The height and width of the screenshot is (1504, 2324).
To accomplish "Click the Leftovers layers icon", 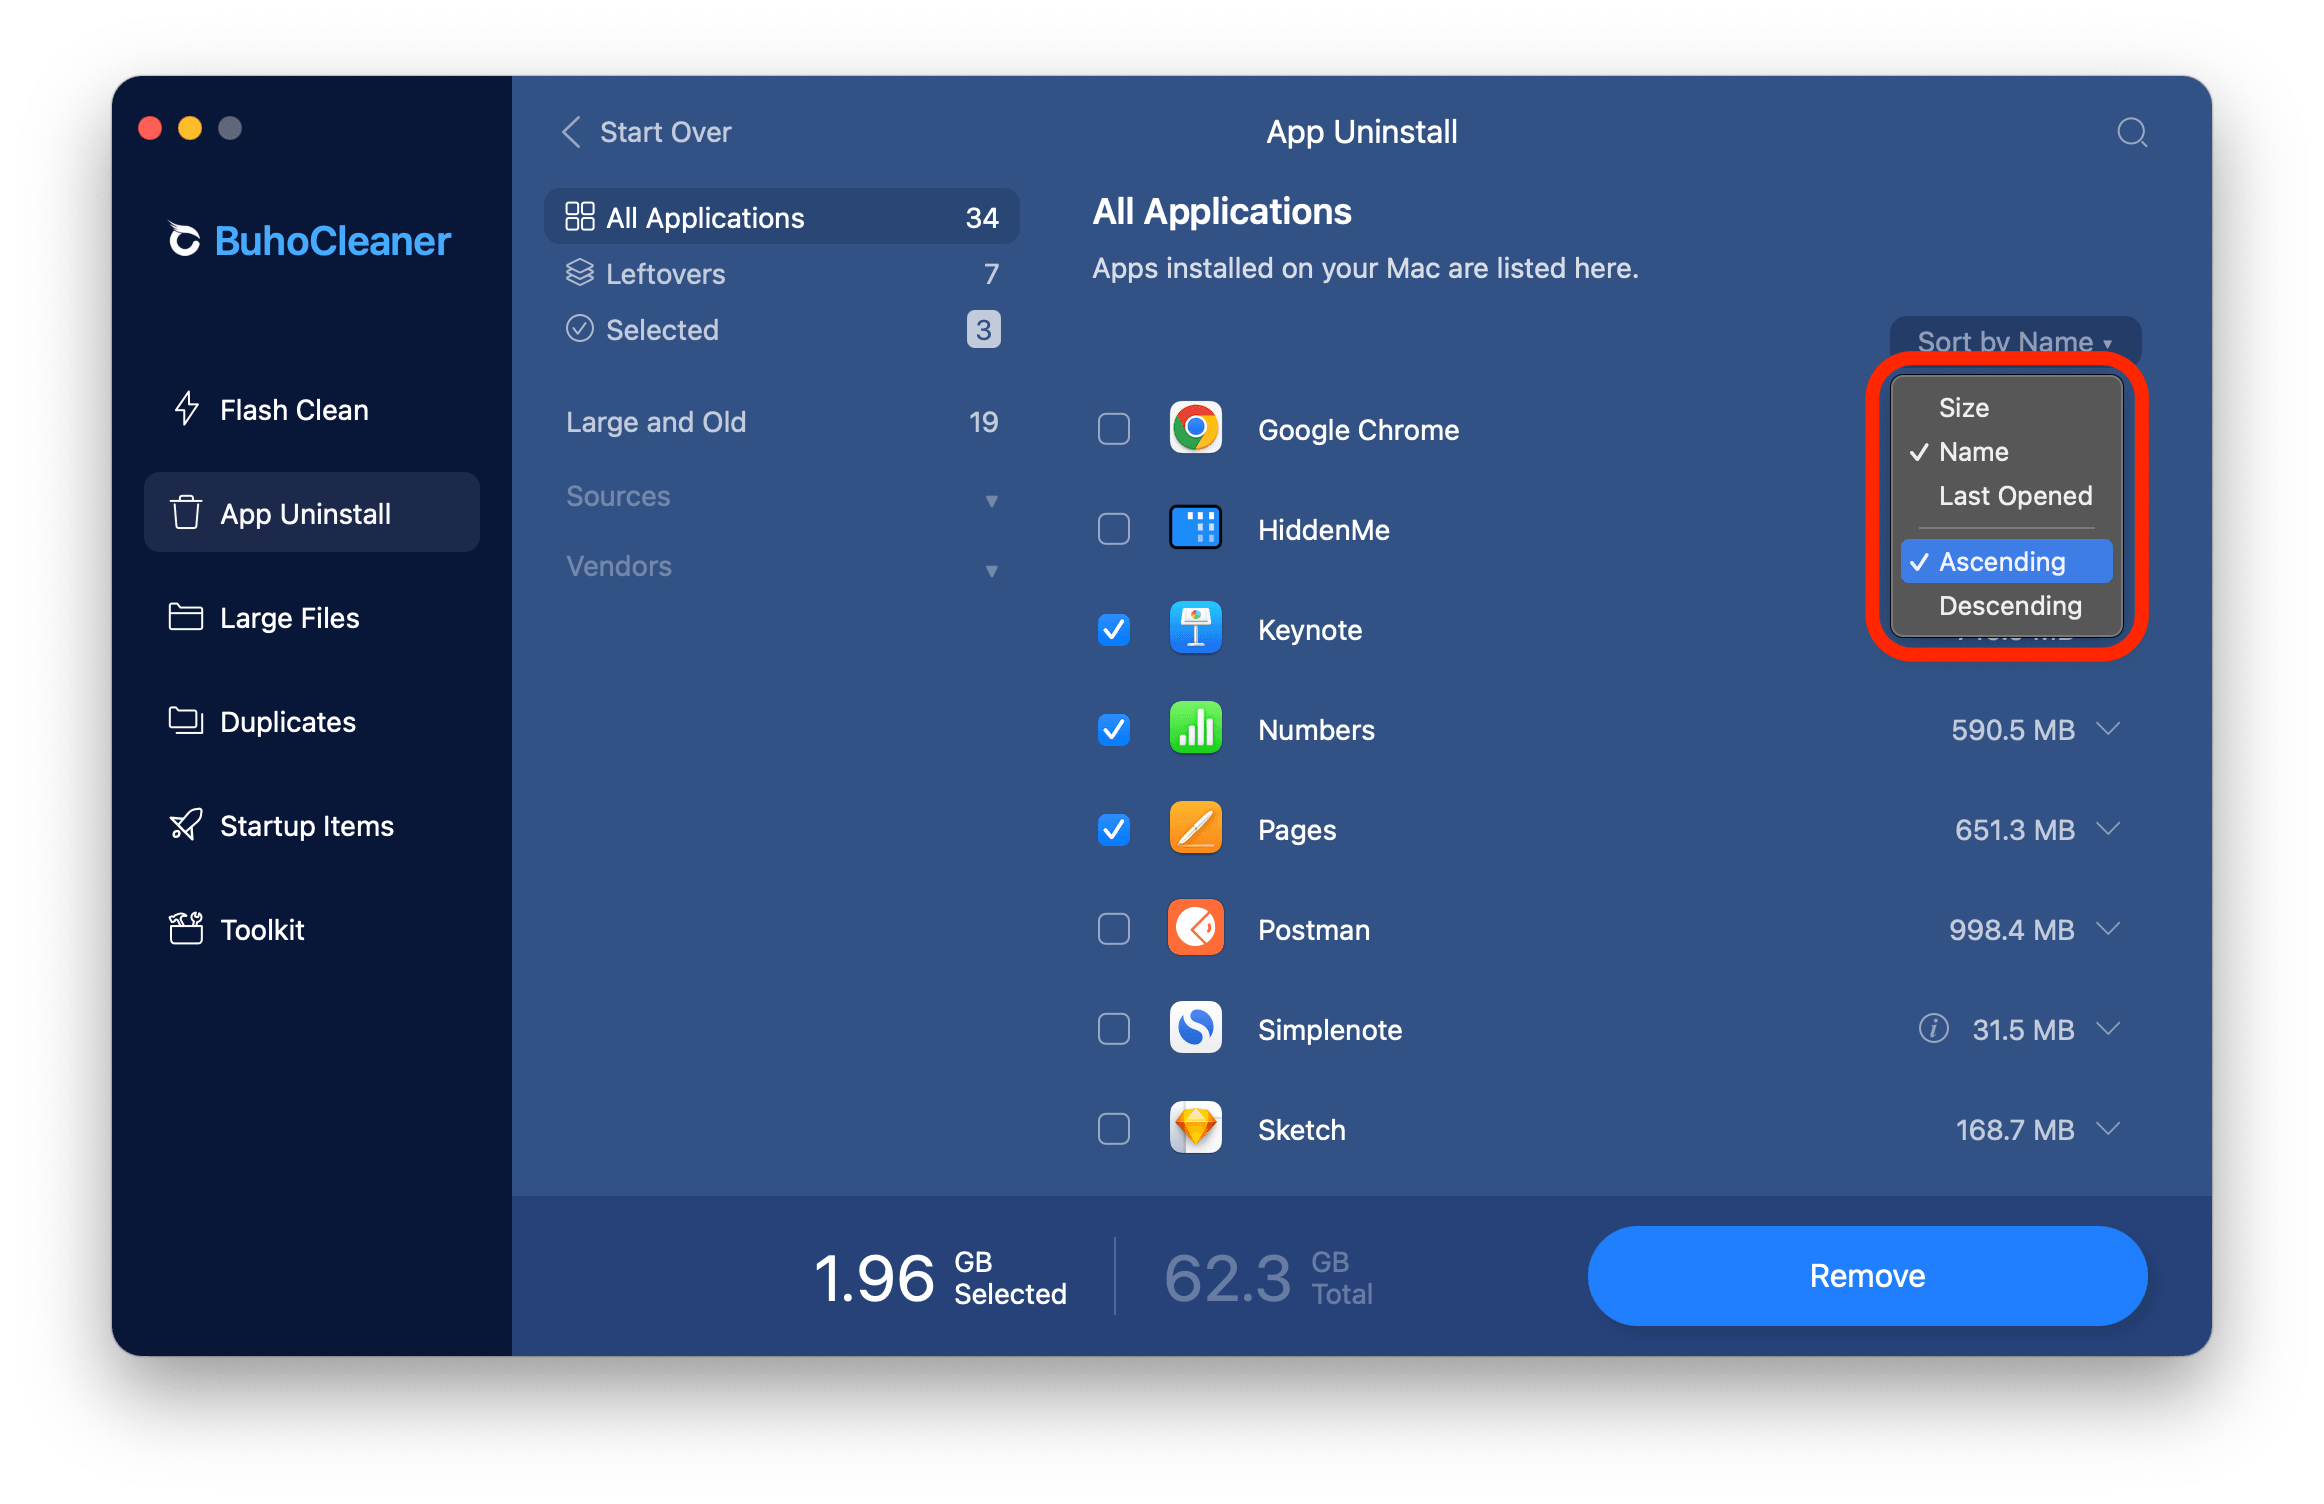I will tap(580, 273).
